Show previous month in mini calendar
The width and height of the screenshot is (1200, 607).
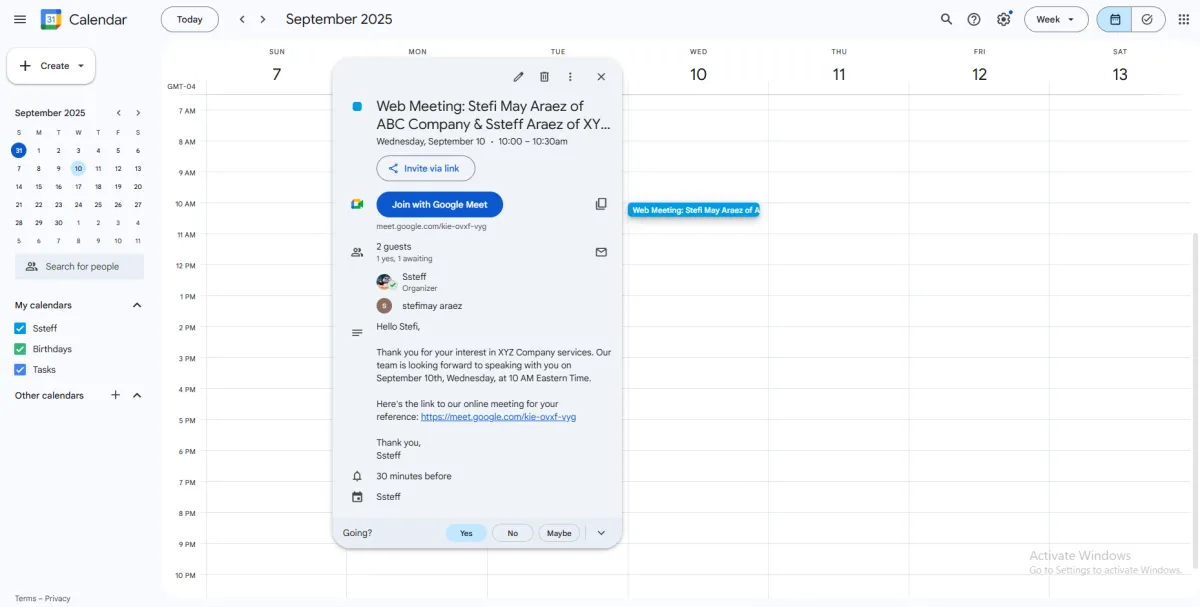point(118,113)
